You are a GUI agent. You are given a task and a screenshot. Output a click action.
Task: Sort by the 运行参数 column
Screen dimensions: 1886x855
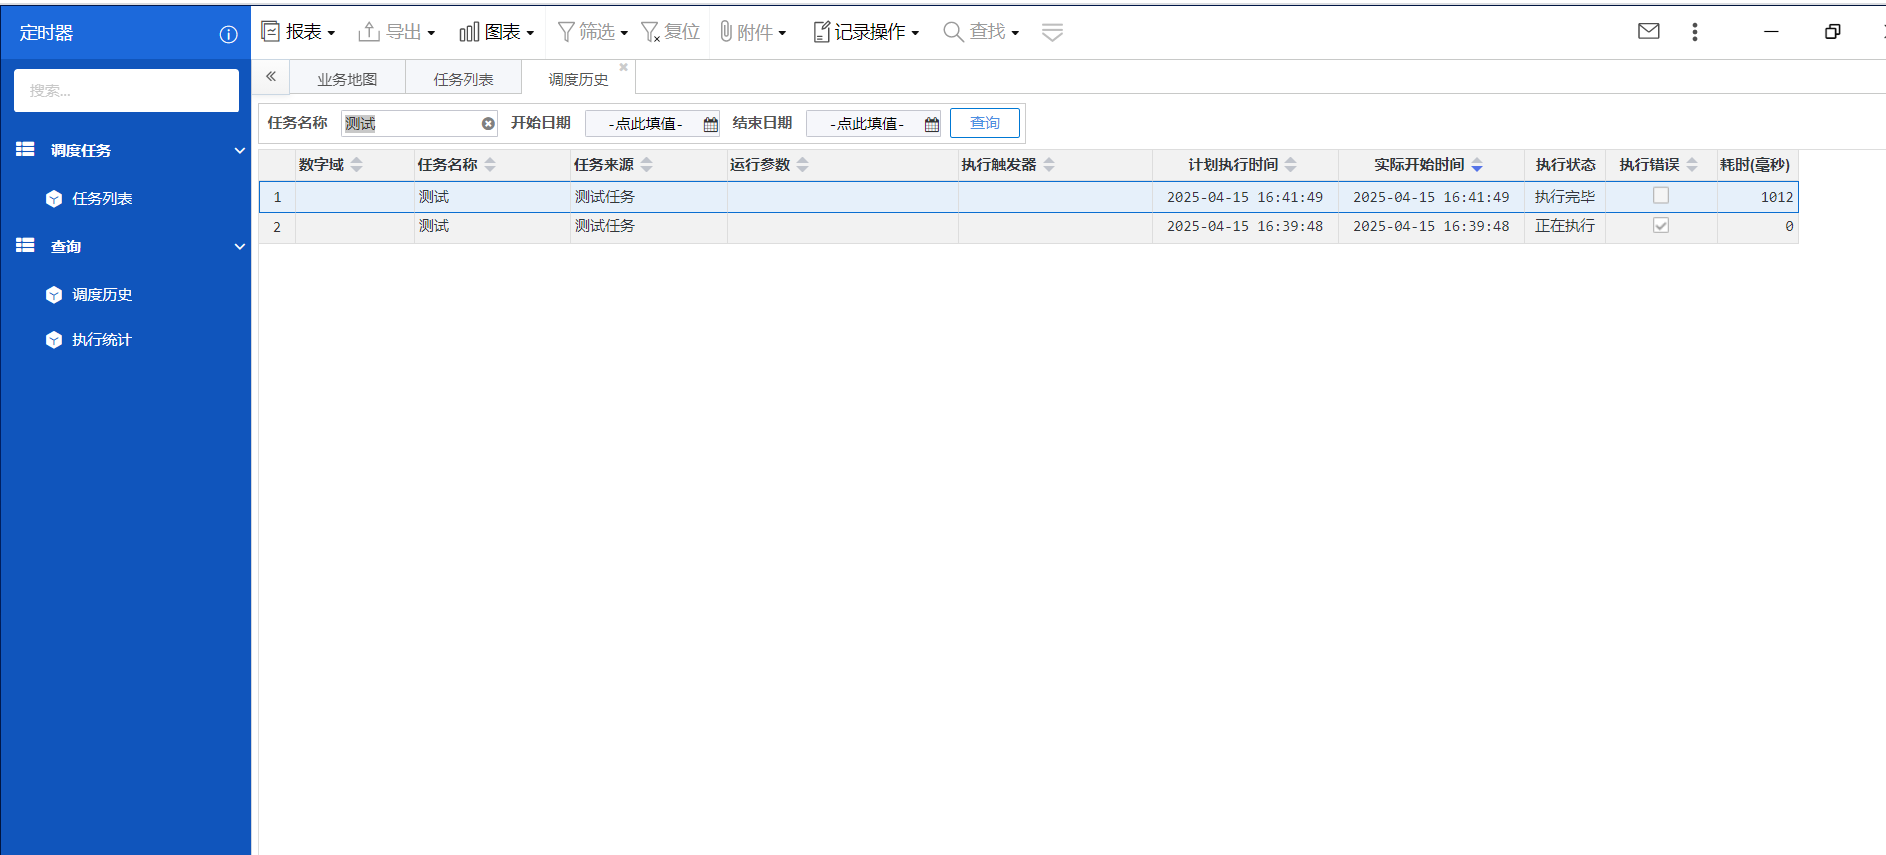[x=802, y=164]
